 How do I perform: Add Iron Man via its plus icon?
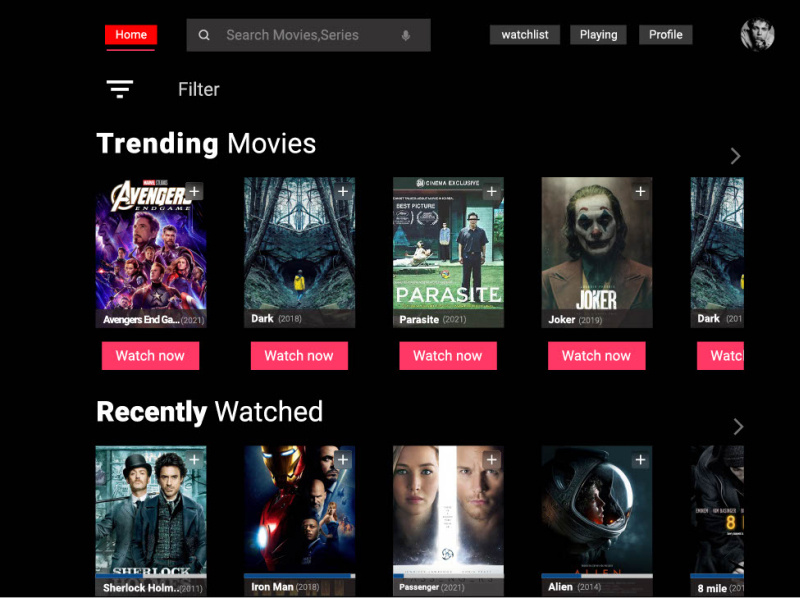343,458
